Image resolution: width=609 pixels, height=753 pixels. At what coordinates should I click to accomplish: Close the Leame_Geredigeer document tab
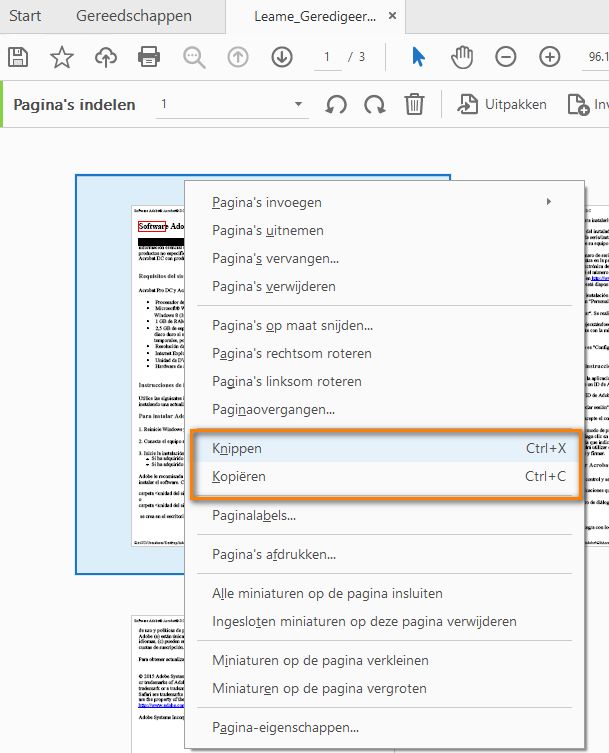392,16
